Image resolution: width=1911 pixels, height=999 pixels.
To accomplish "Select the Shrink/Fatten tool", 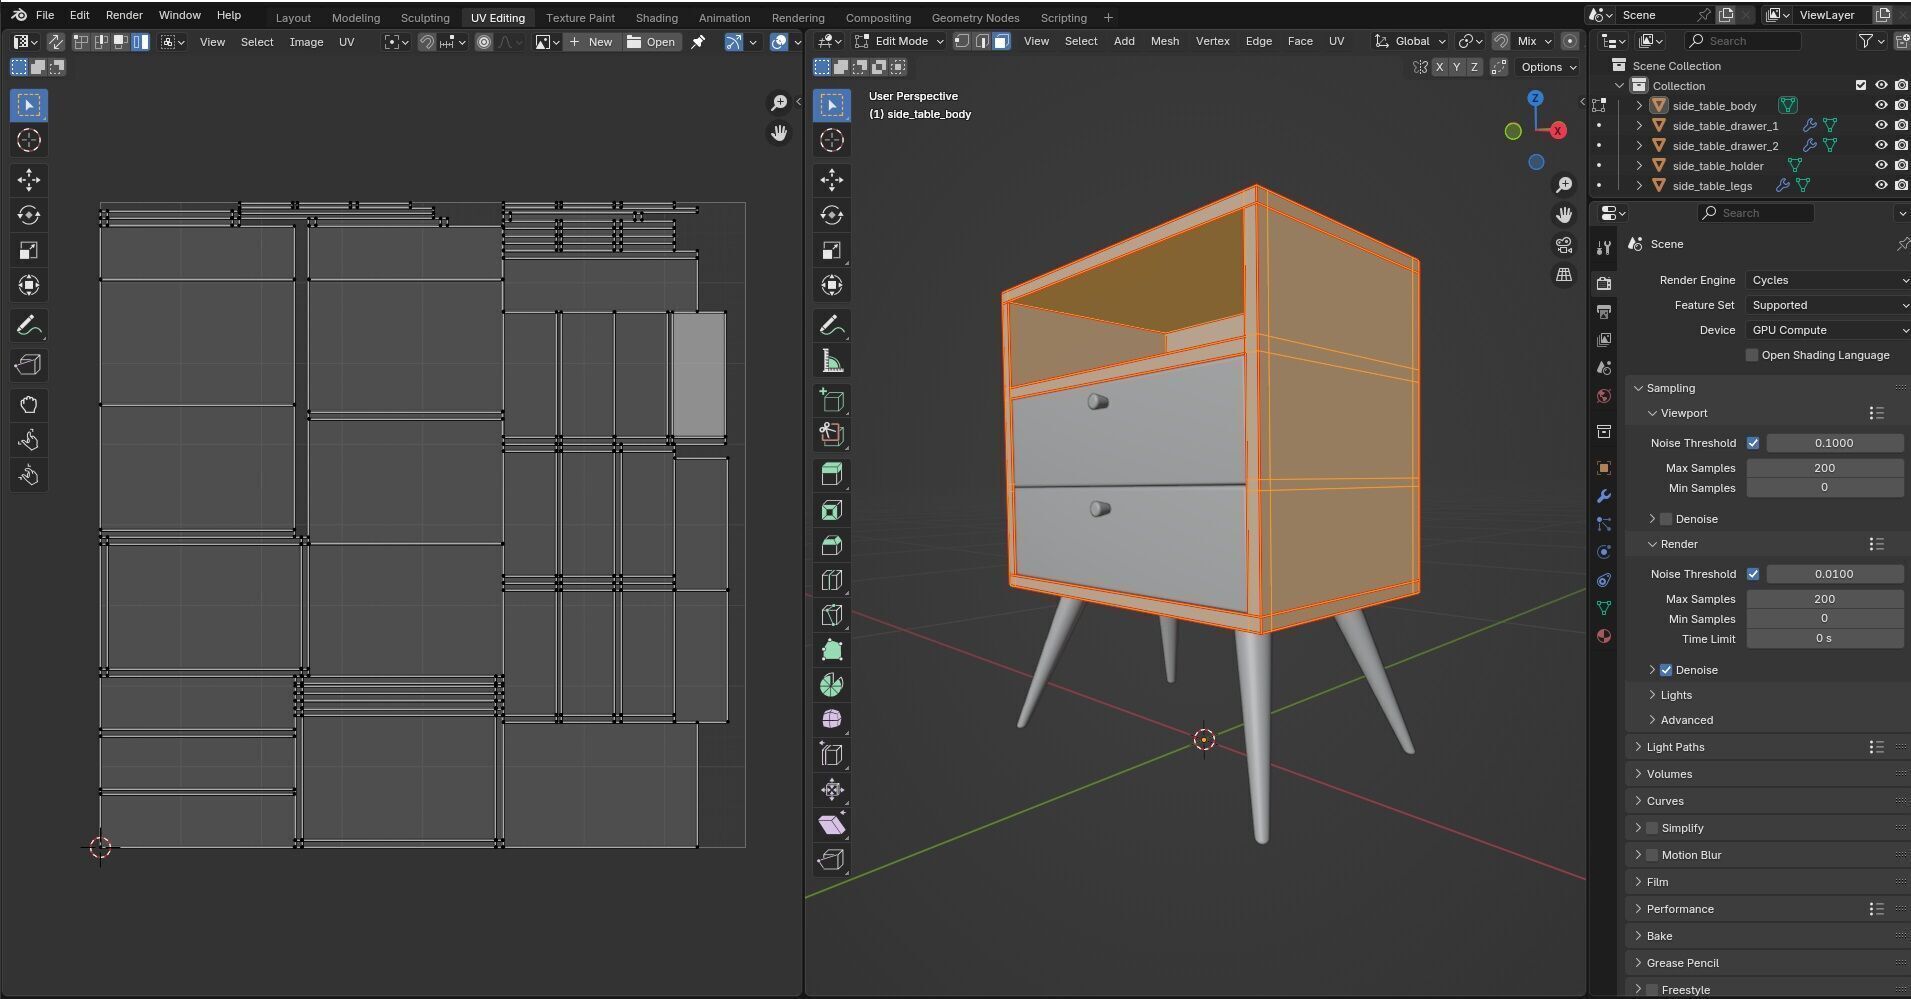I will pos(832,790).
